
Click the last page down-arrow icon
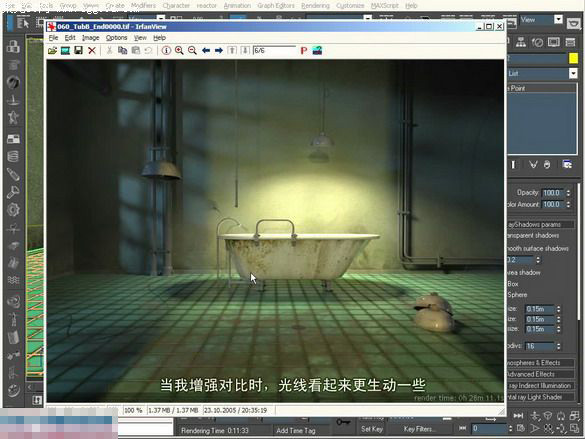(x=245, y=50)
